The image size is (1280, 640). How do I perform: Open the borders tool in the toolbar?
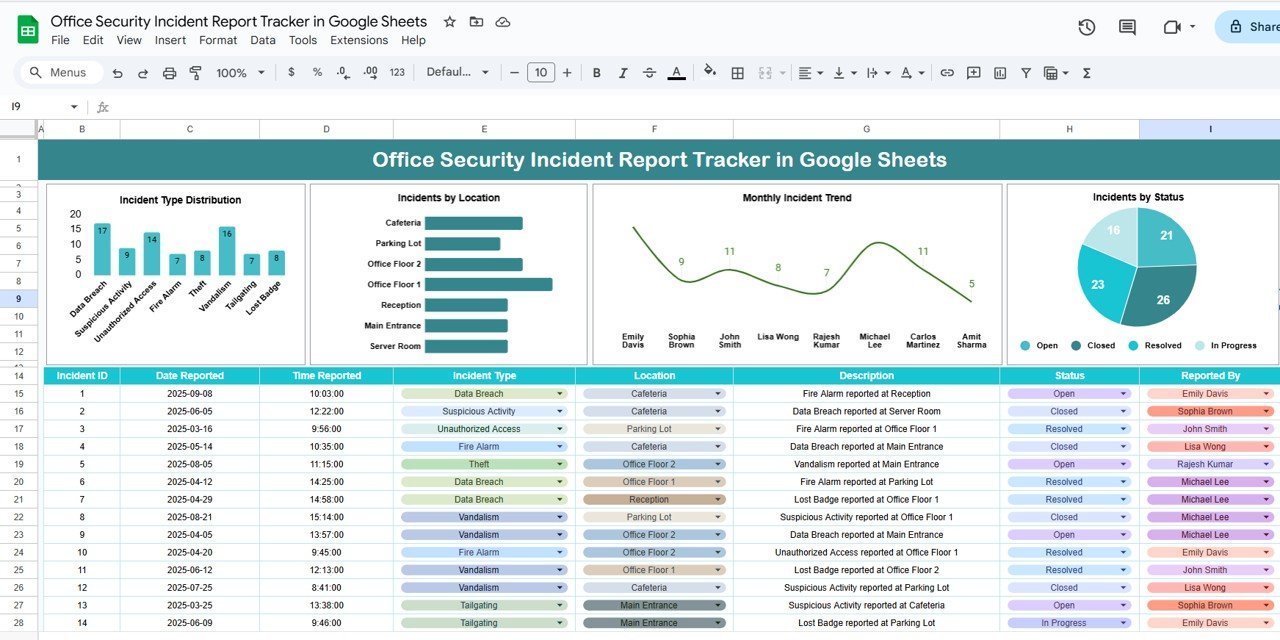coord(737,73)
